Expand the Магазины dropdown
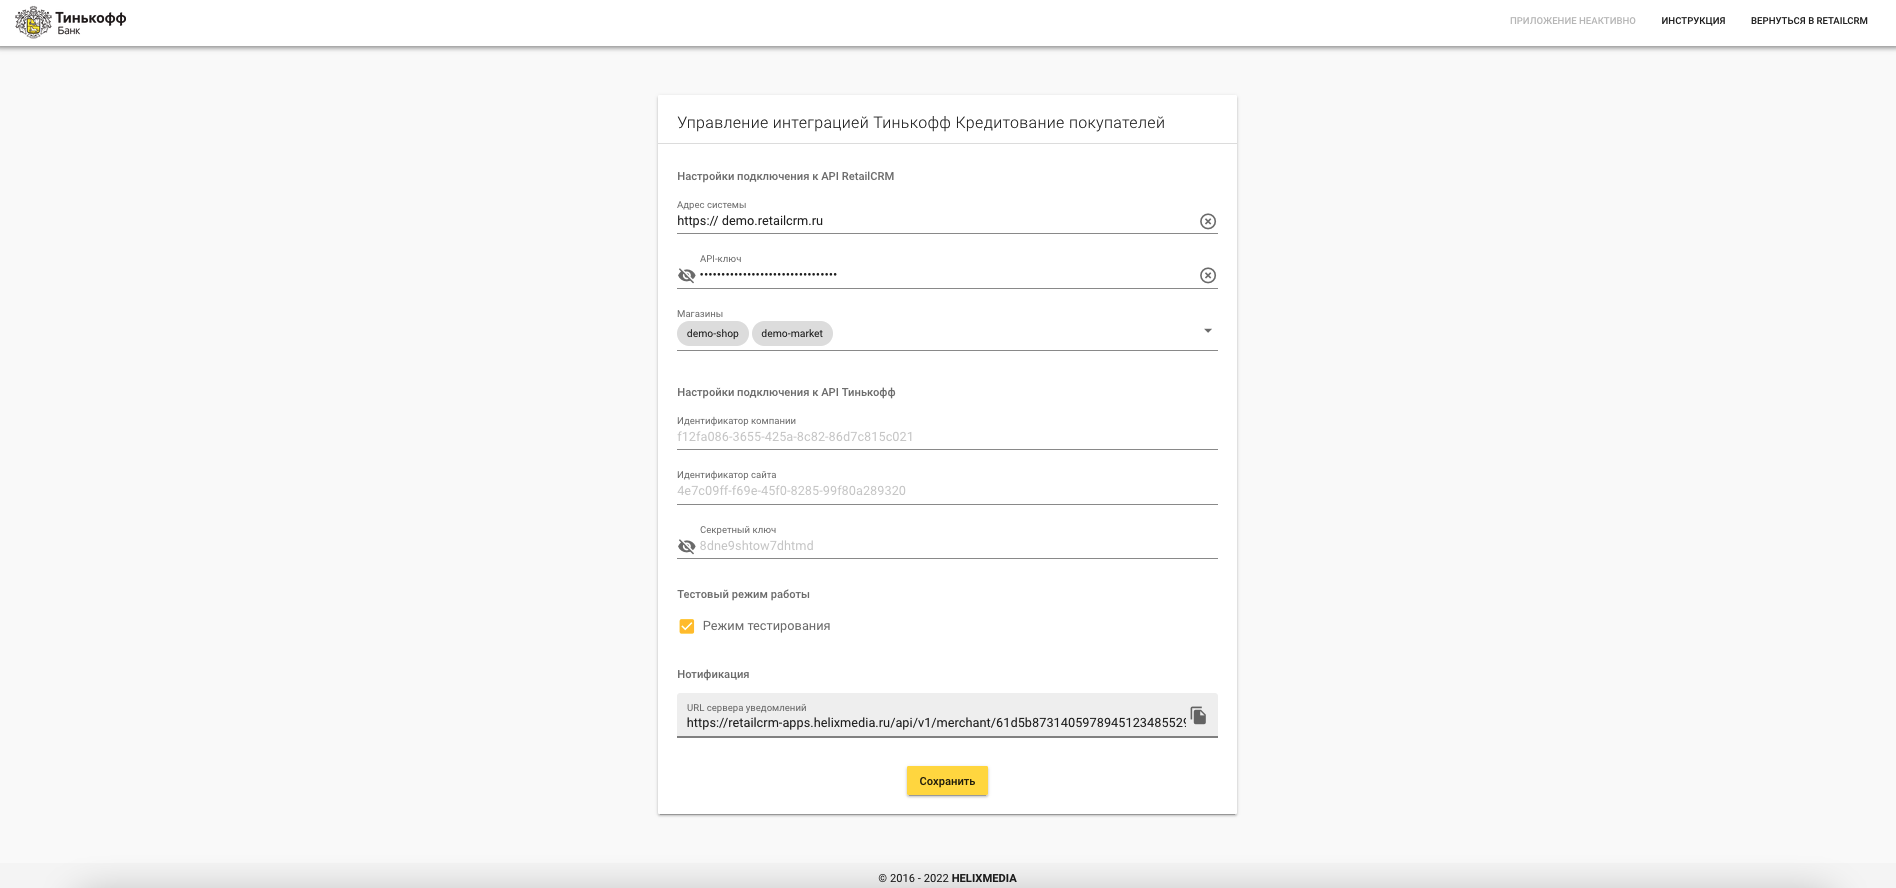 pyautogui.click(x=1208, y=331)
